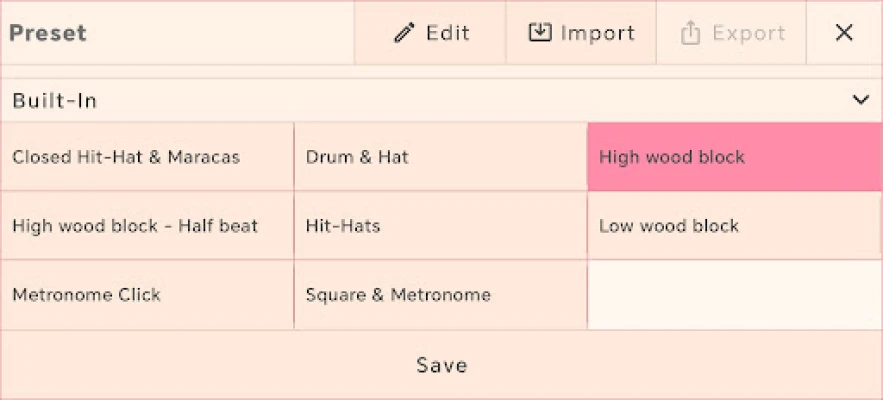Choose the Drum & Hat preset
The height and width of the screenshot is (400, 883).
tap(440, 157)
